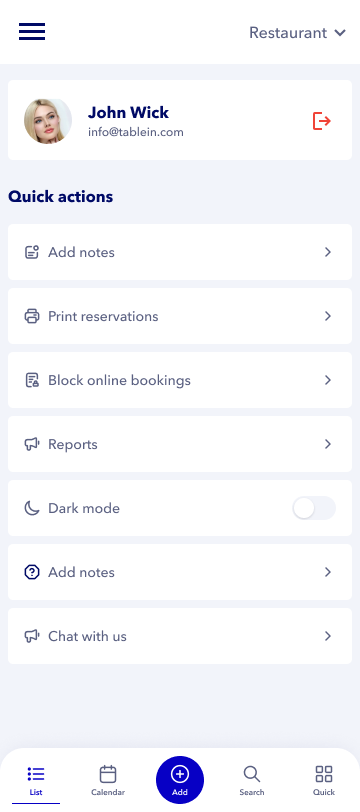Viewport: 360px width, 812px height.
Task: Switch to the Calendar tab
Action: tap(108, 780)
